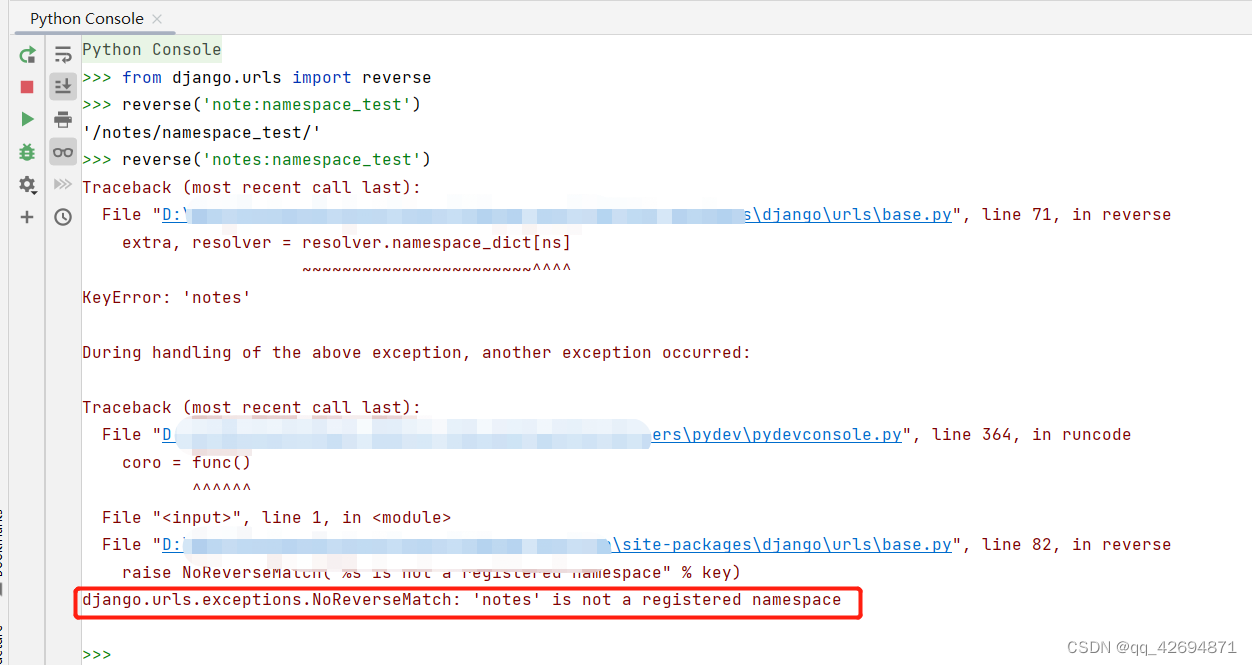Select the highlighted NoReverseMatch error line
Screen dimensions: 1252x665
(469, 600)
